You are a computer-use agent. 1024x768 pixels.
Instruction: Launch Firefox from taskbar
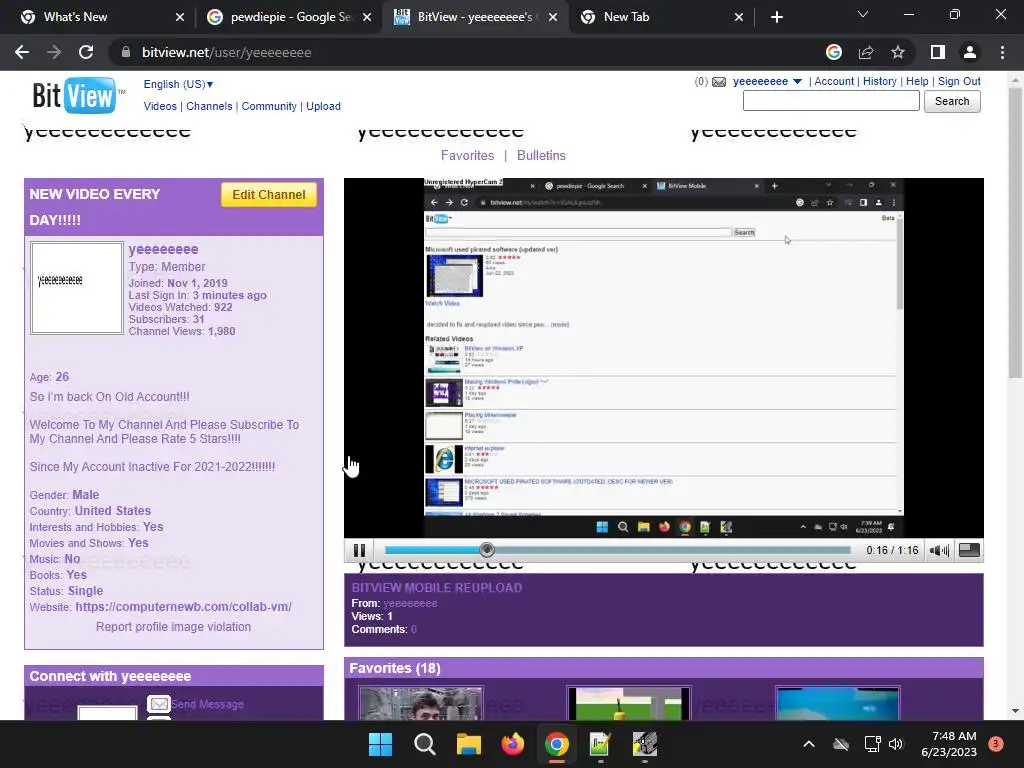(513, 744)
